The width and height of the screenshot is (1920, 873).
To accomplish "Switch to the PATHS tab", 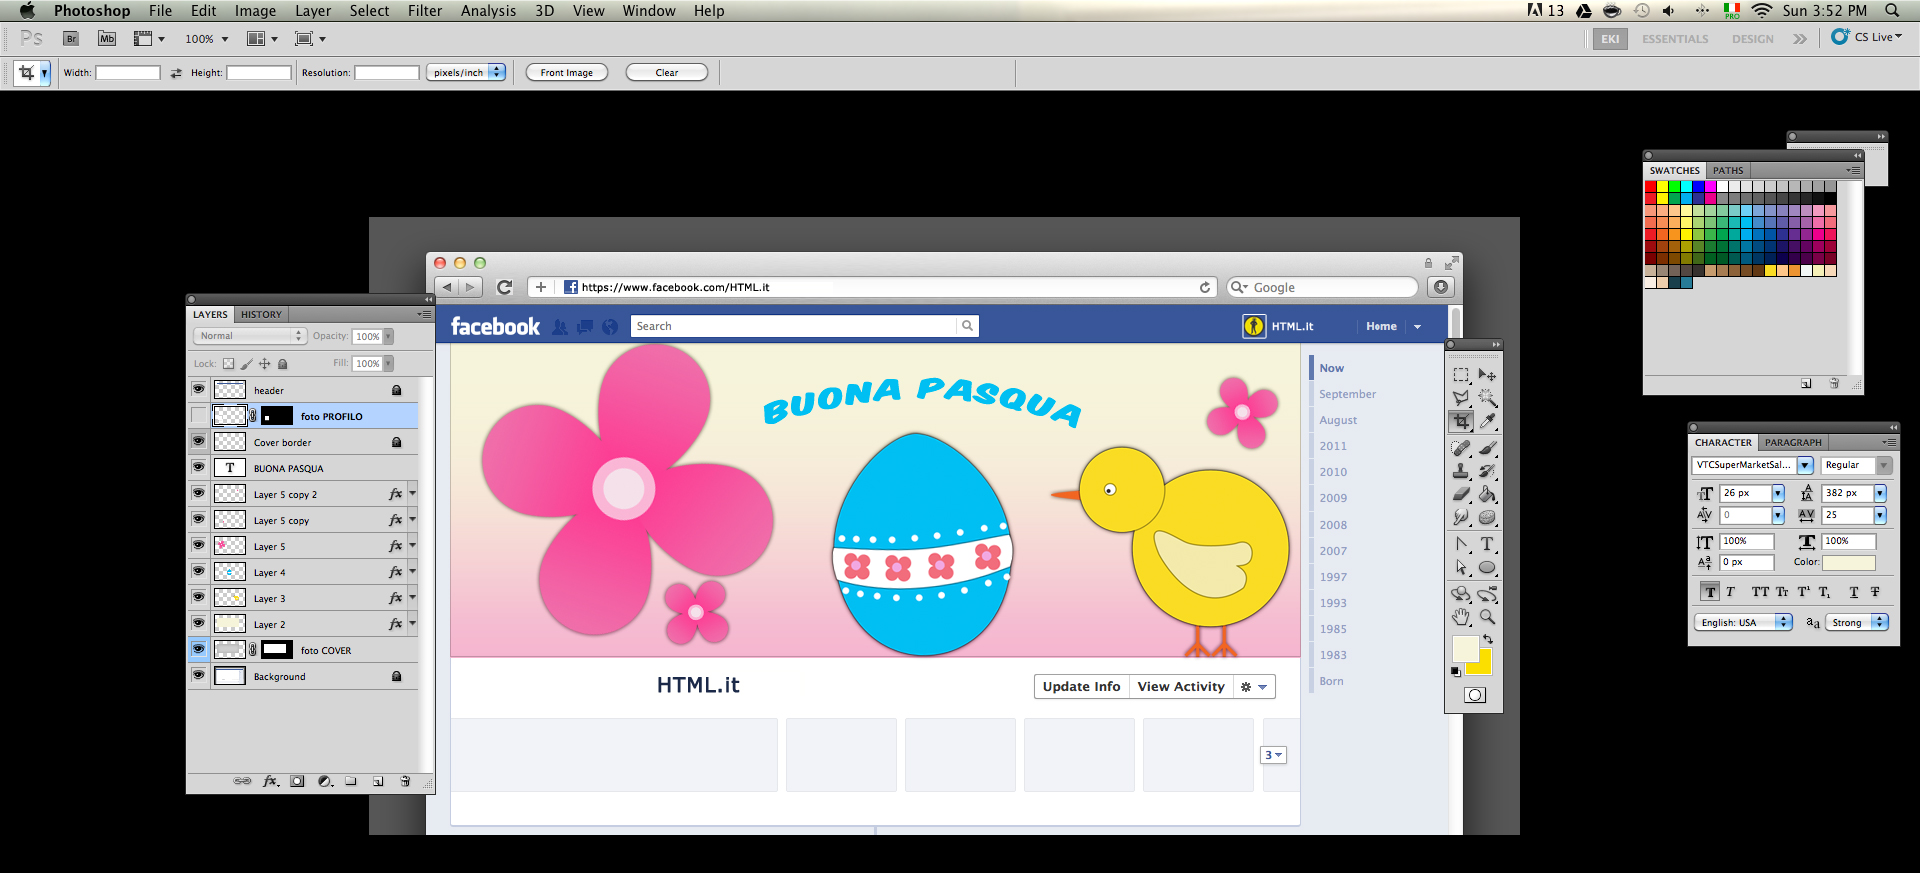I will tap(1728, 170).
